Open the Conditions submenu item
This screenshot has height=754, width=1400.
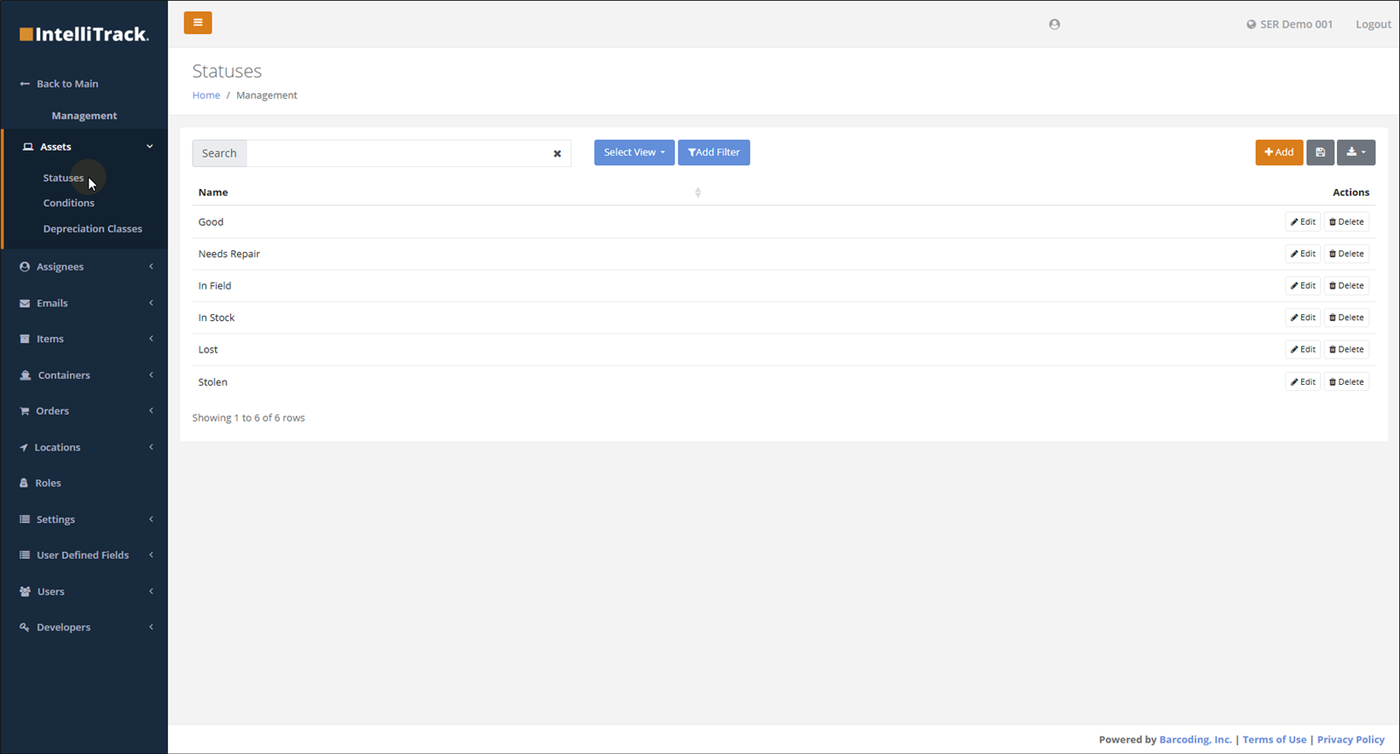69,203
